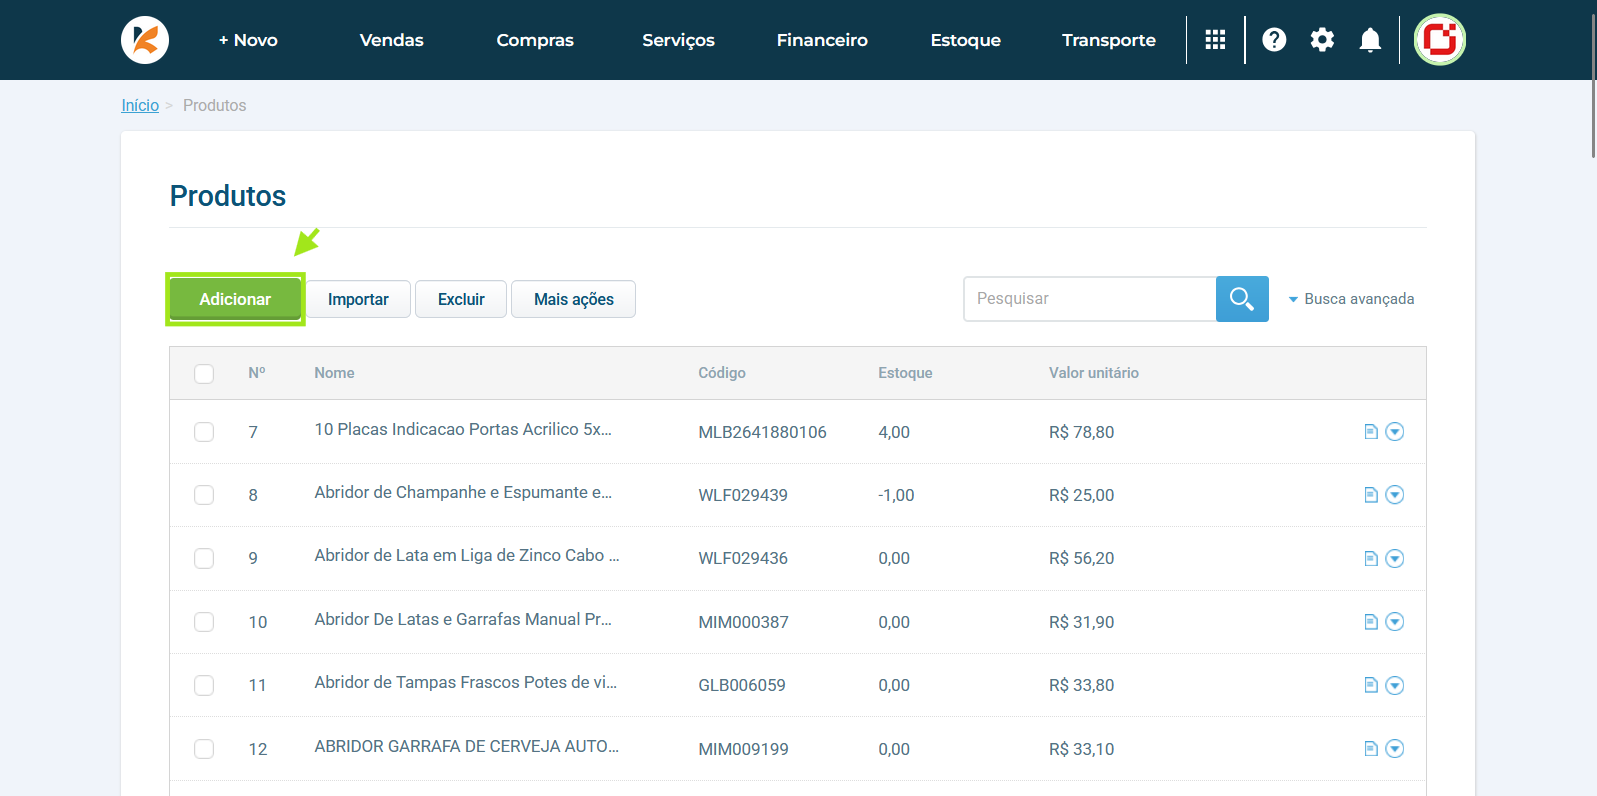Sort by the Nº column header
This screenshot has width=1597, height=796.
pyautogui.click(x=257, y=373)
